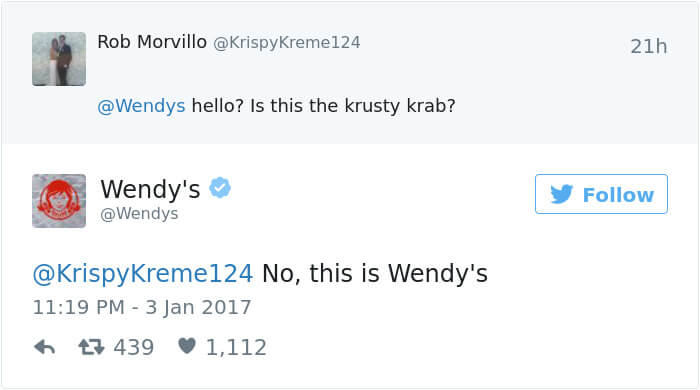Click the blue verified badge beside Wendy's
This screenshot has height=390, width=700.
[220, 187]
